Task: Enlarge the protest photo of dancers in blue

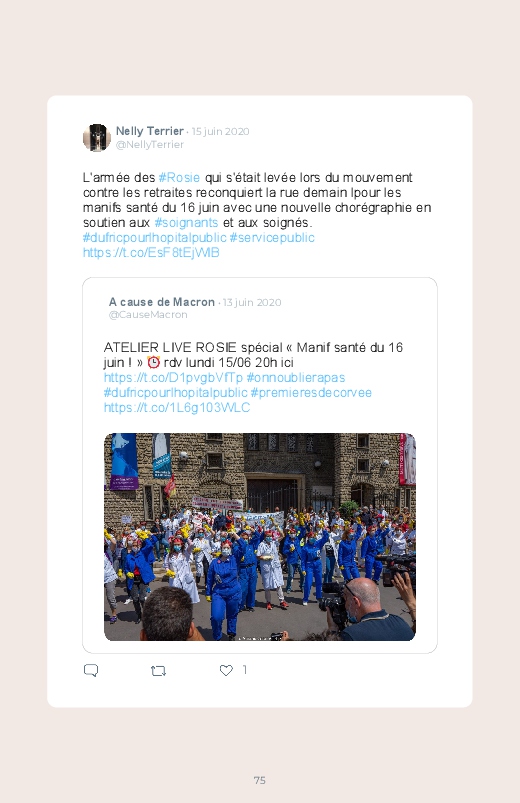Action: click(260, 537)
